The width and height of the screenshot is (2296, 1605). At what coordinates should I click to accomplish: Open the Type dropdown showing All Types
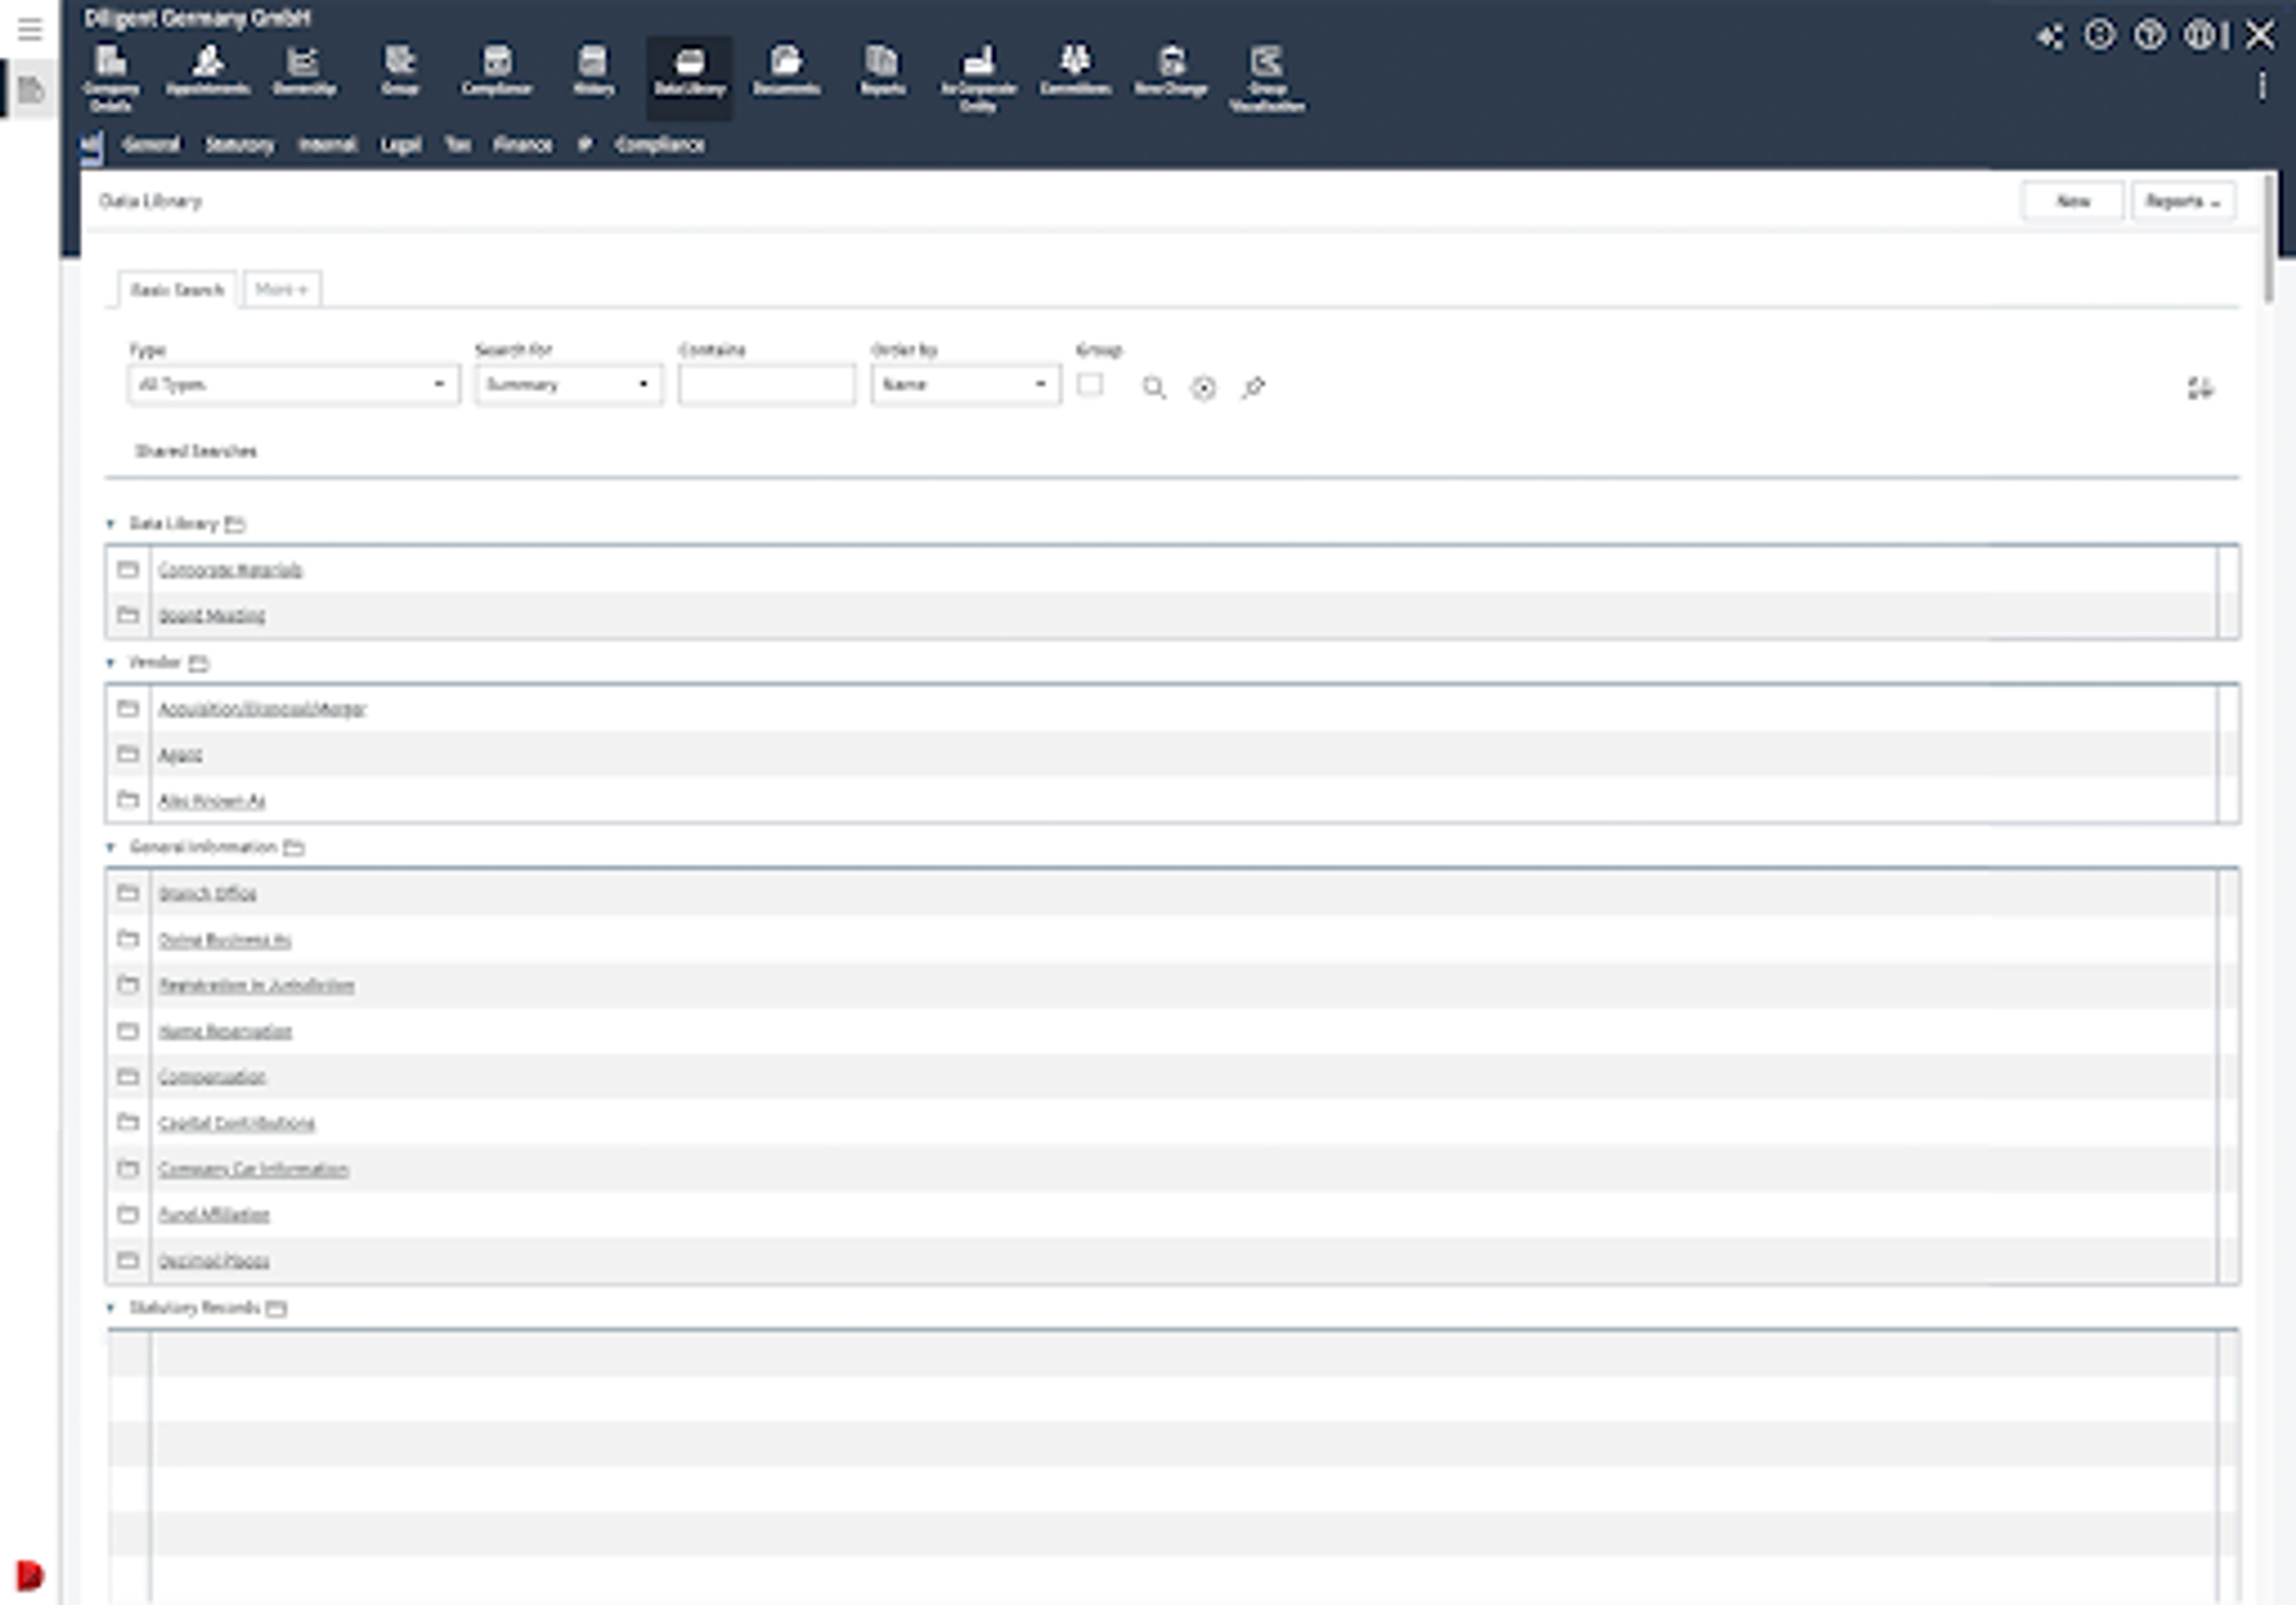click(x=294, y=385)
